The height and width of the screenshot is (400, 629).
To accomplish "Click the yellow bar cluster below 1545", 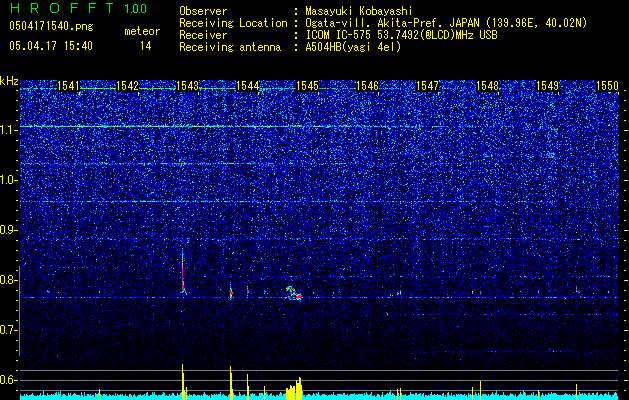I will pyautogui.click(x=294, y=388).
